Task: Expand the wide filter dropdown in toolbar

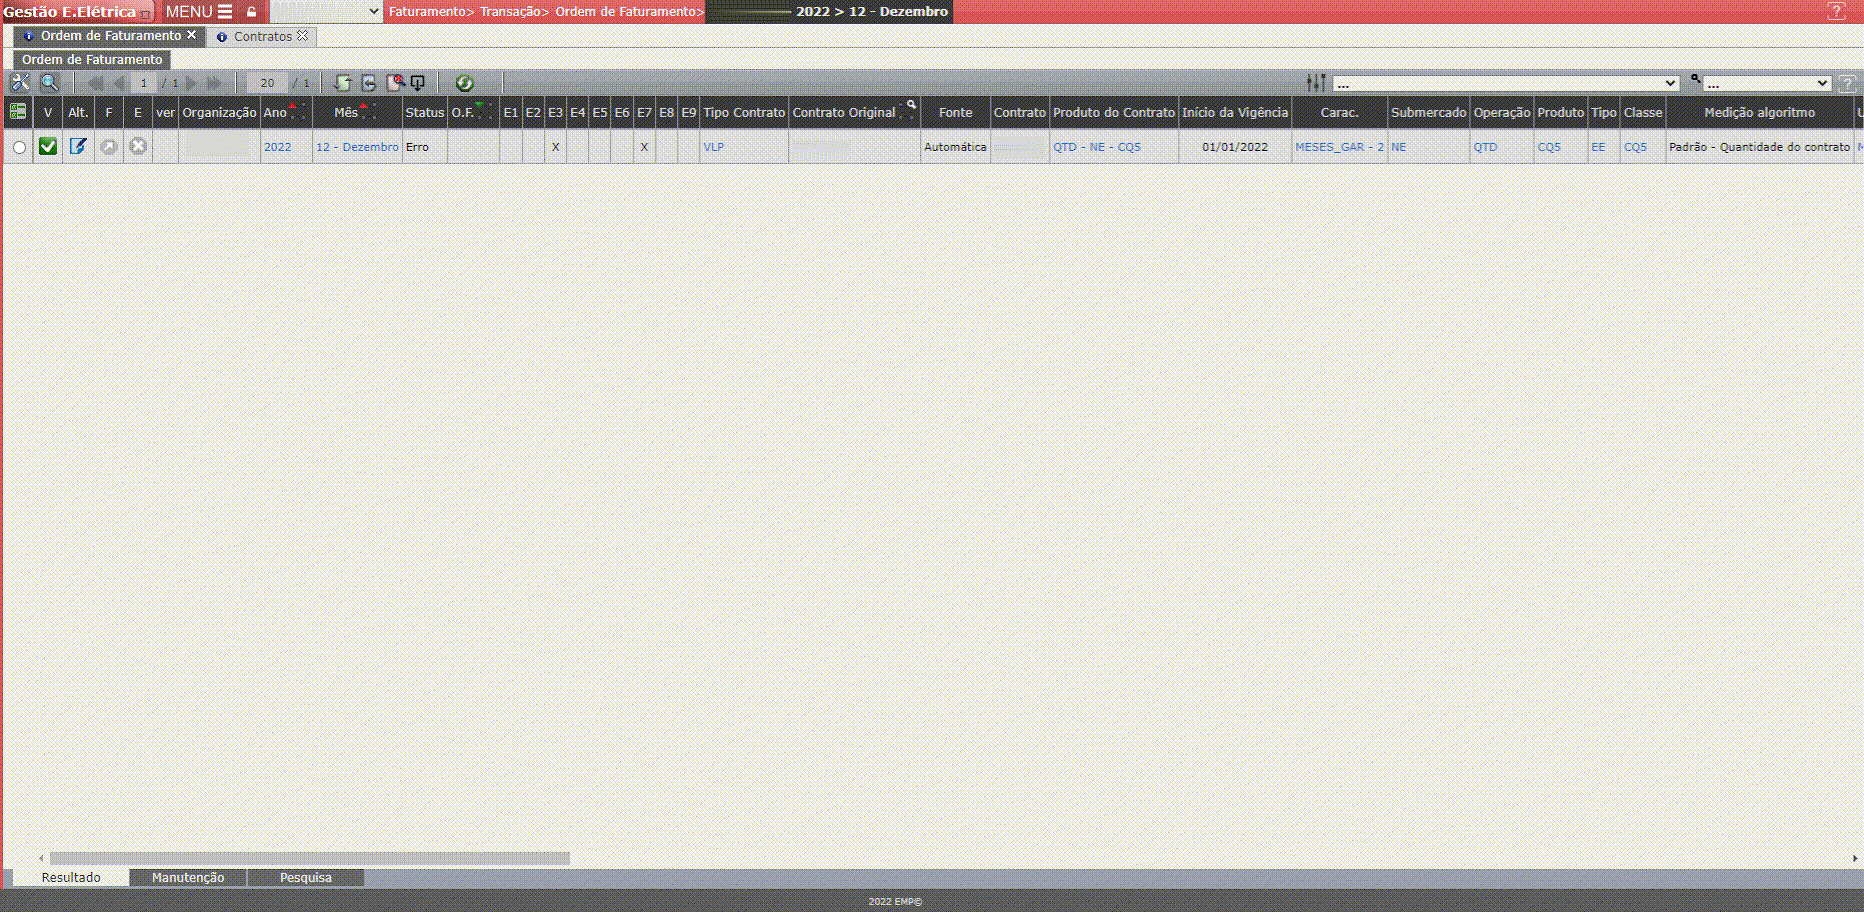Action: pyautogui.click(x=1505, y=84)
